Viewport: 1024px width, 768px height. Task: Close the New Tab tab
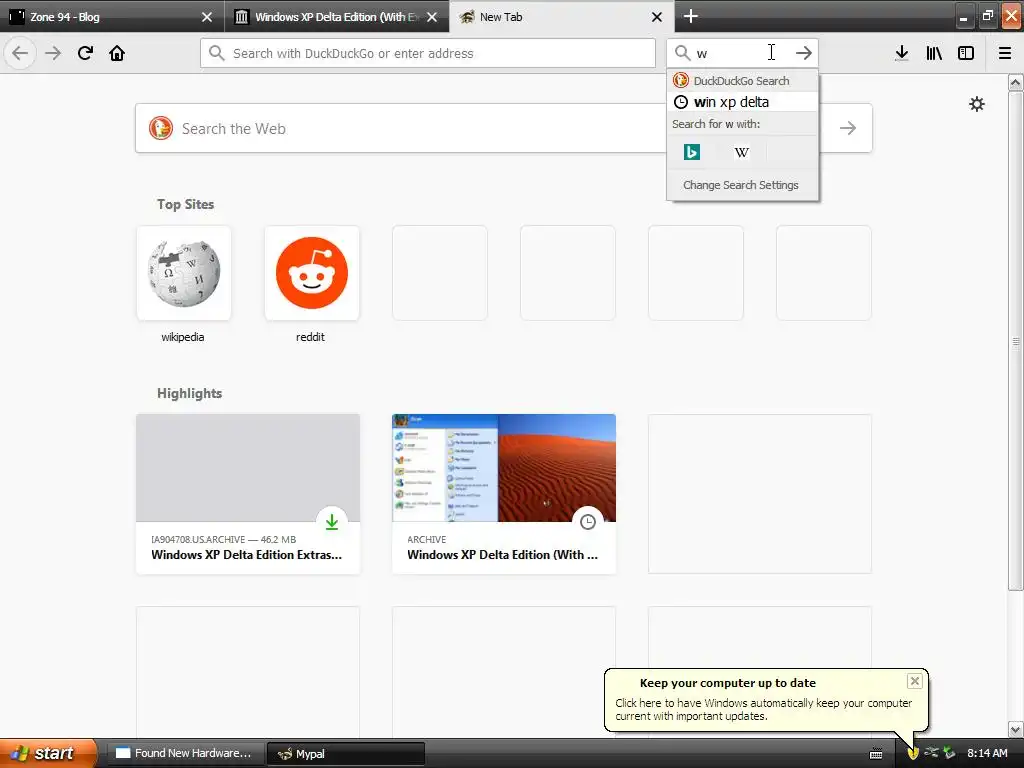[657, 17]
